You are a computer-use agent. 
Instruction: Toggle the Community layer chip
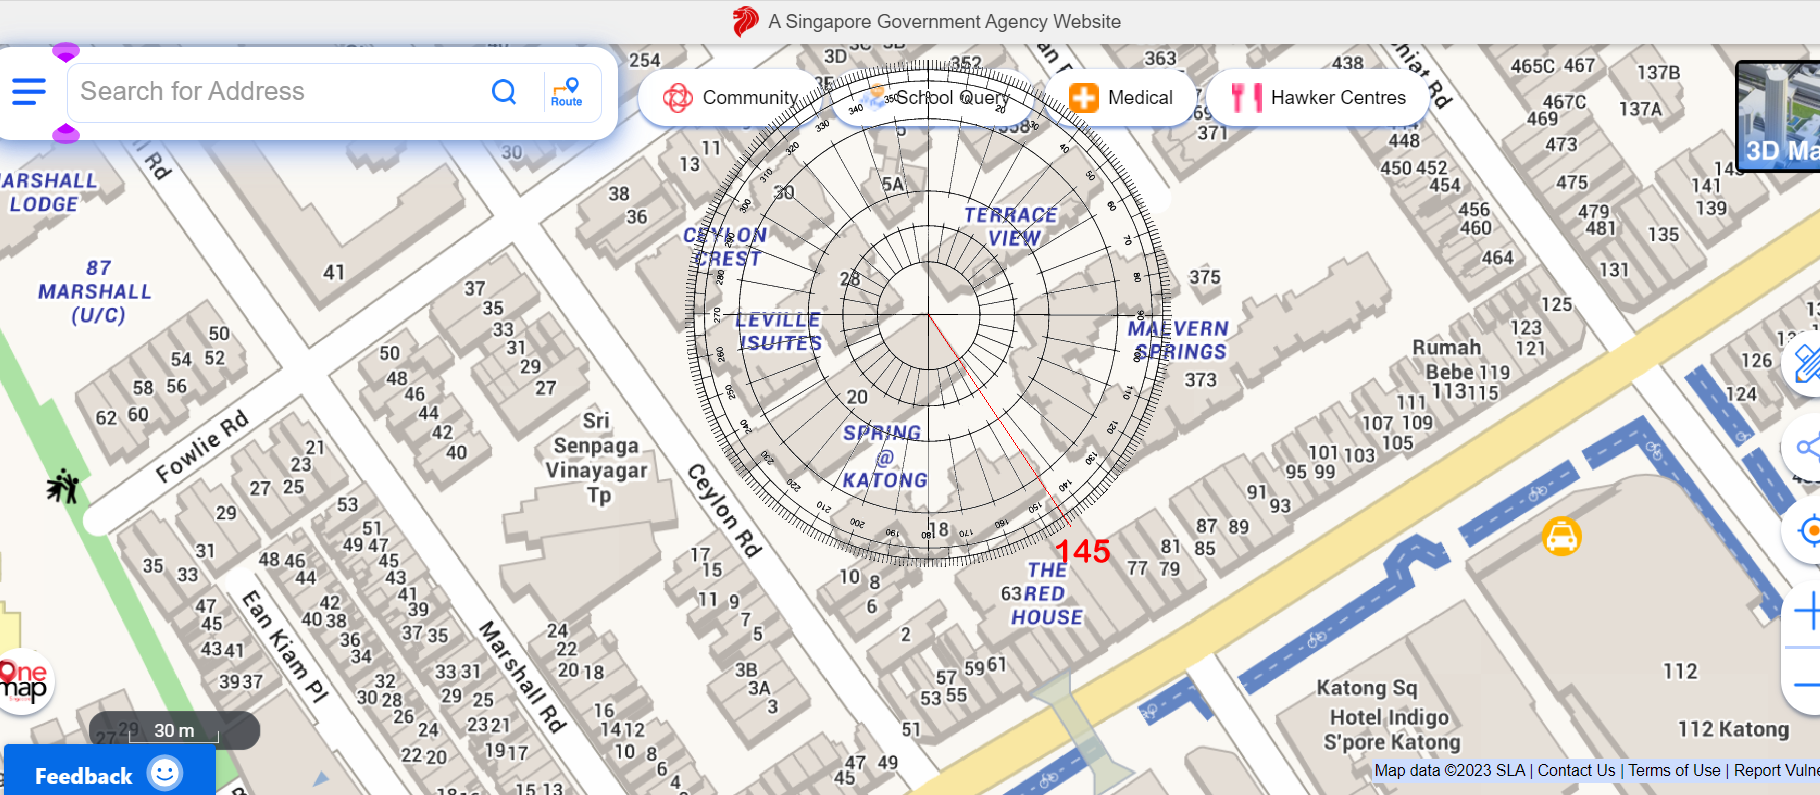pos(730,98)
